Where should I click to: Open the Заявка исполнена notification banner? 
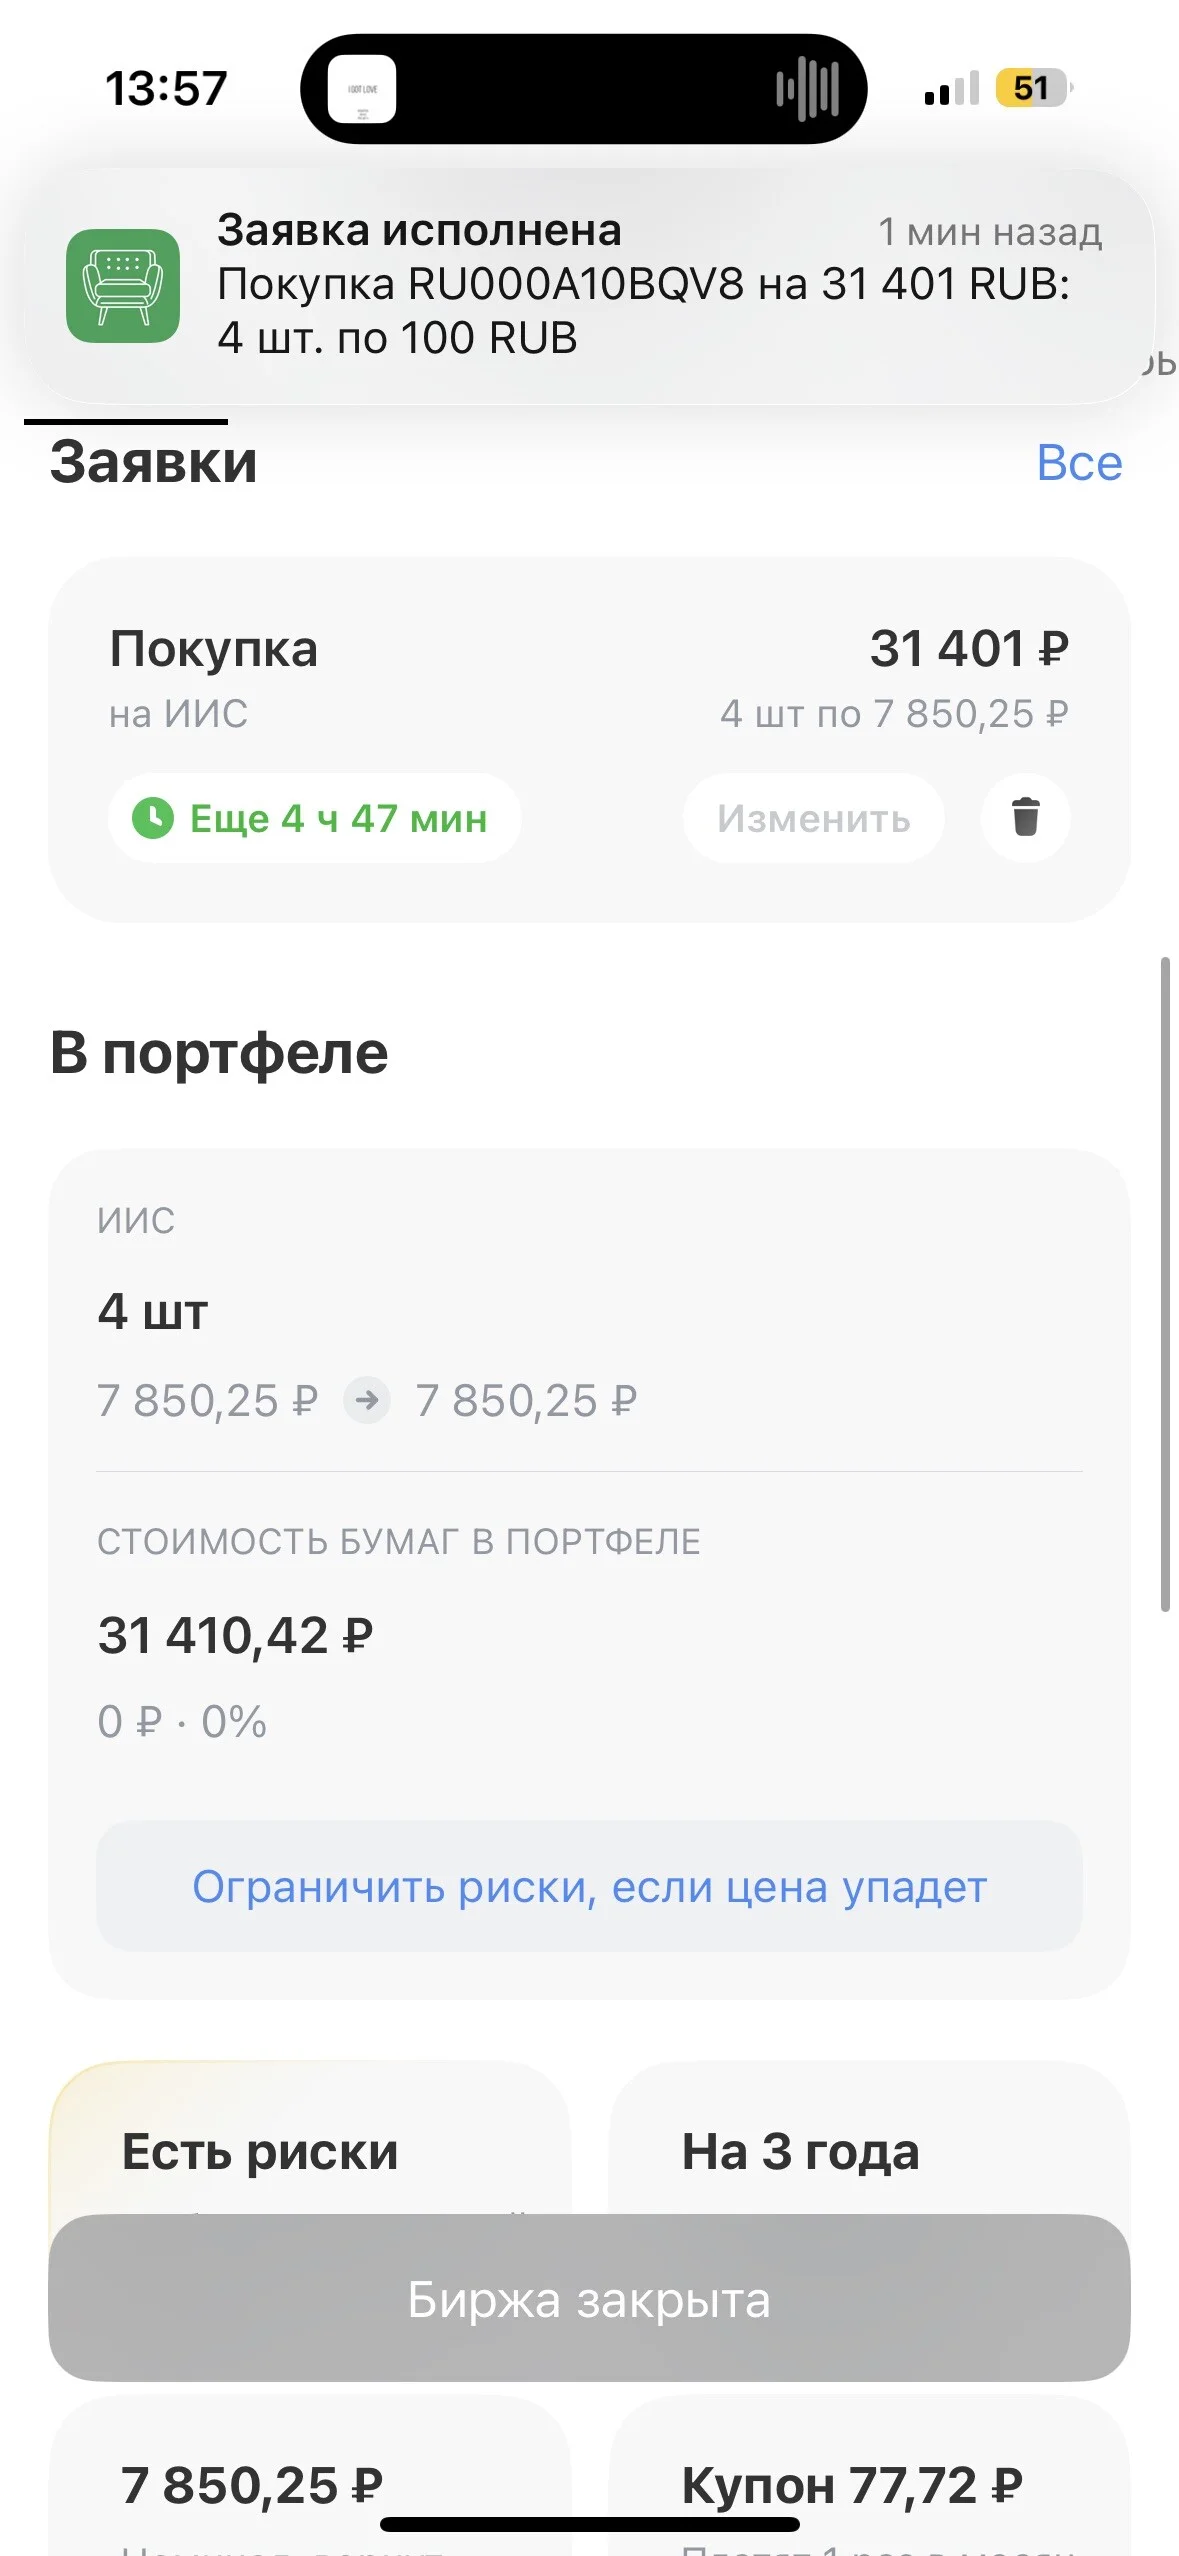[589, 286]
